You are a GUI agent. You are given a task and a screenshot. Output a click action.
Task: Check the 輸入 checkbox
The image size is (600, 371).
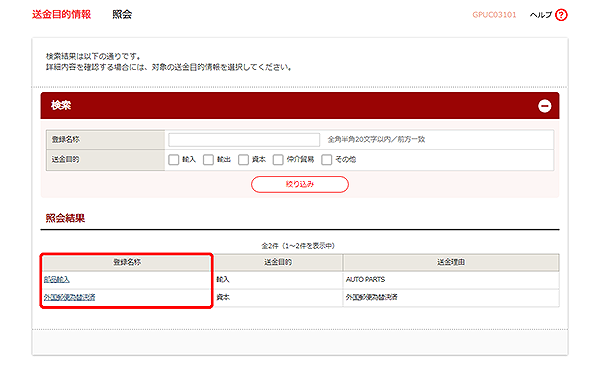173,159
